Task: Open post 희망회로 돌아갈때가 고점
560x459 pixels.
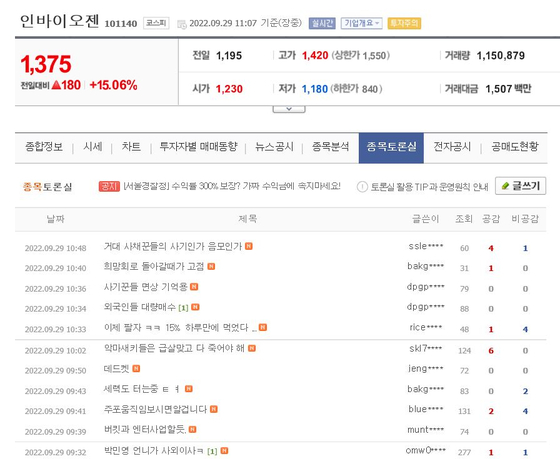Action: tap(154, 266)
